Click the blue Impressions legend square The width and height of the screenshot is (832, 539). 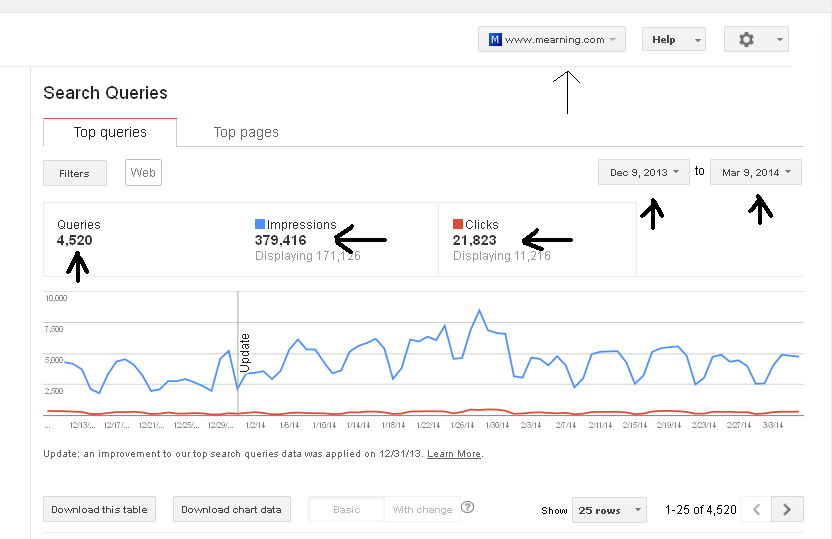pyautogui.click(x=260, y=225)
